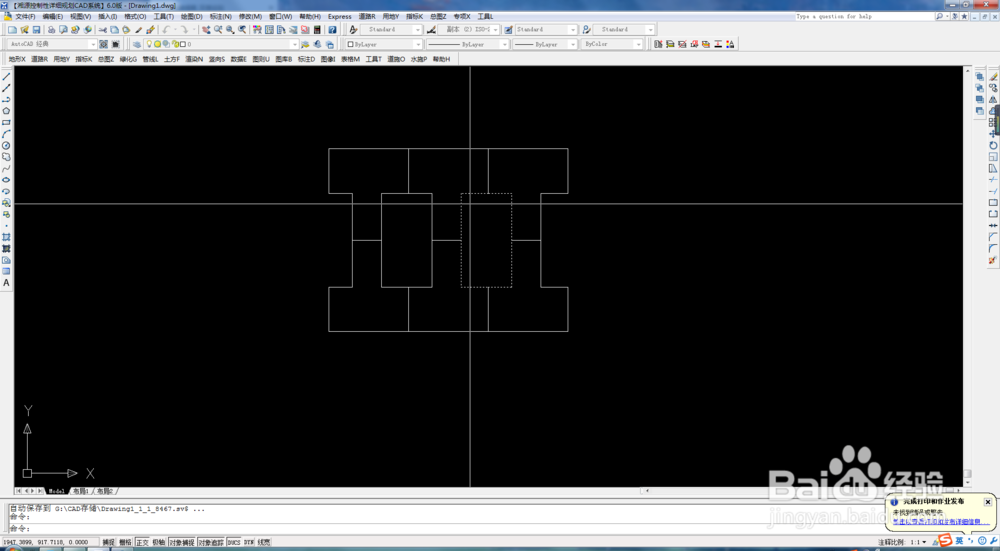
Task: Click the New drawing icon
Action: 13,30
